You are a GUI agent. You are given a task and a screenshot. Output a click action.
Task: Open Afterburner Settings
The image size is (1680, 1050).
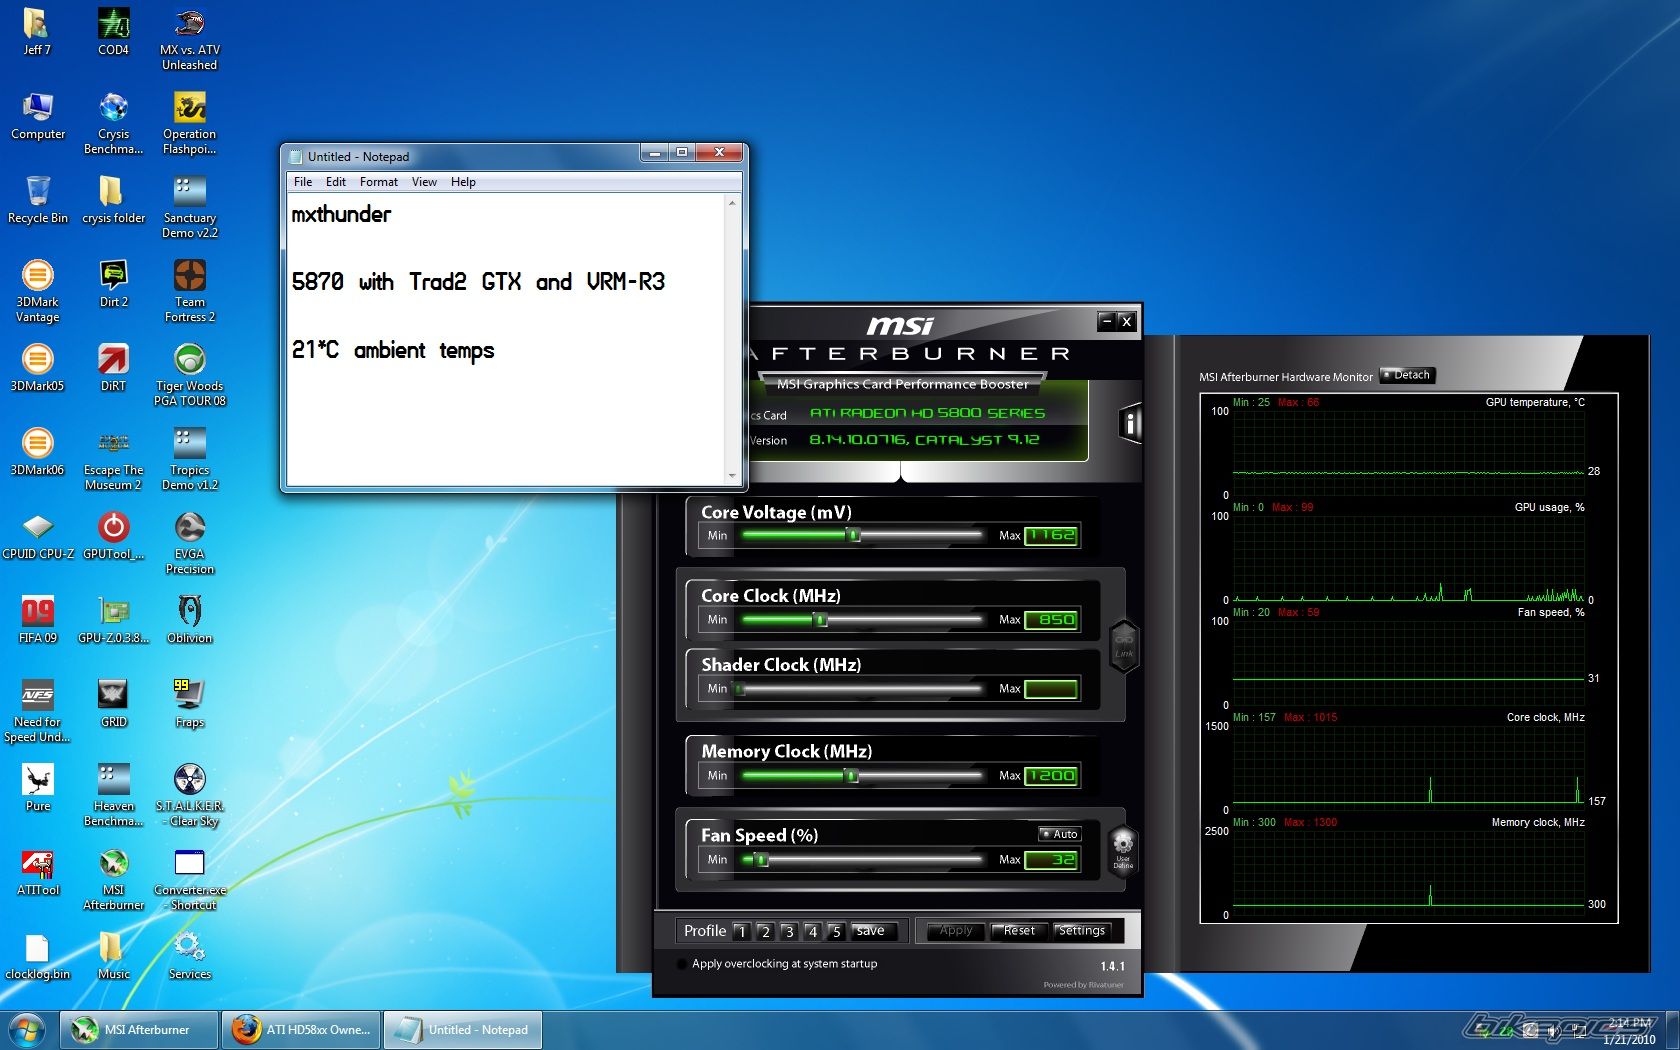1081,931
